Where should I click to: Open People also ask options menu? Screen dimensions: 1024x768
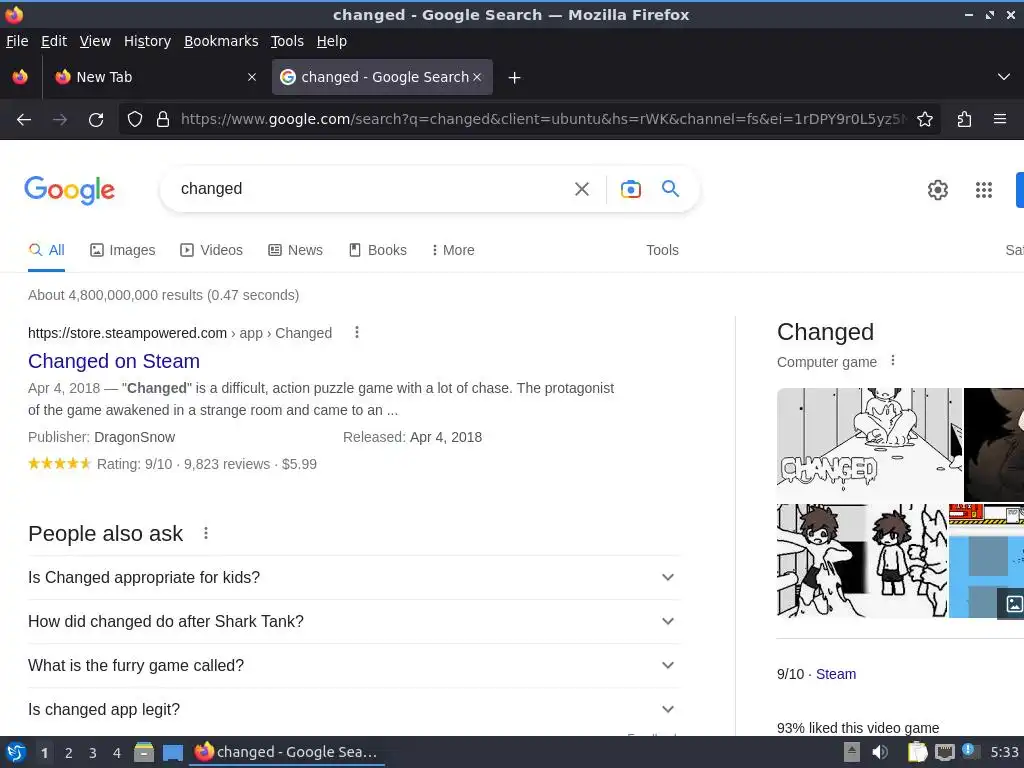[206, 534]
